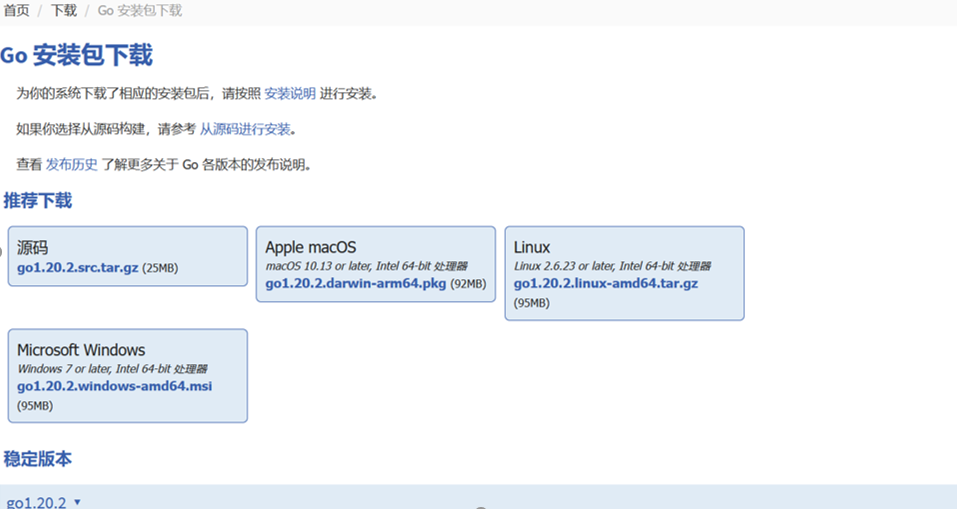
Task: Click the Microsoft Windows box title
Action: pos(81,350)
